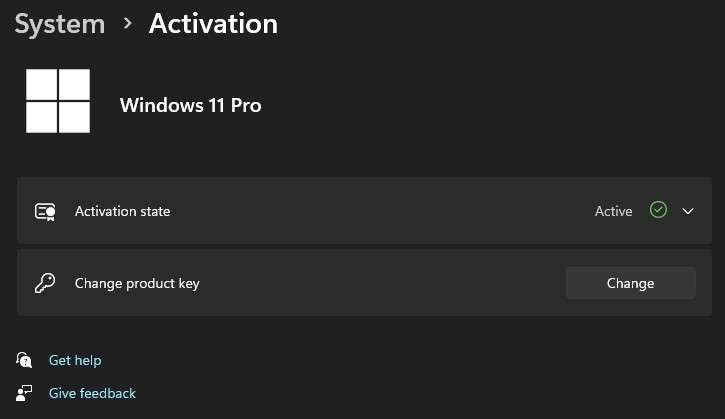Go back to System breadcrumb
The image size is (725, 419).
click(x=59, y=23)
